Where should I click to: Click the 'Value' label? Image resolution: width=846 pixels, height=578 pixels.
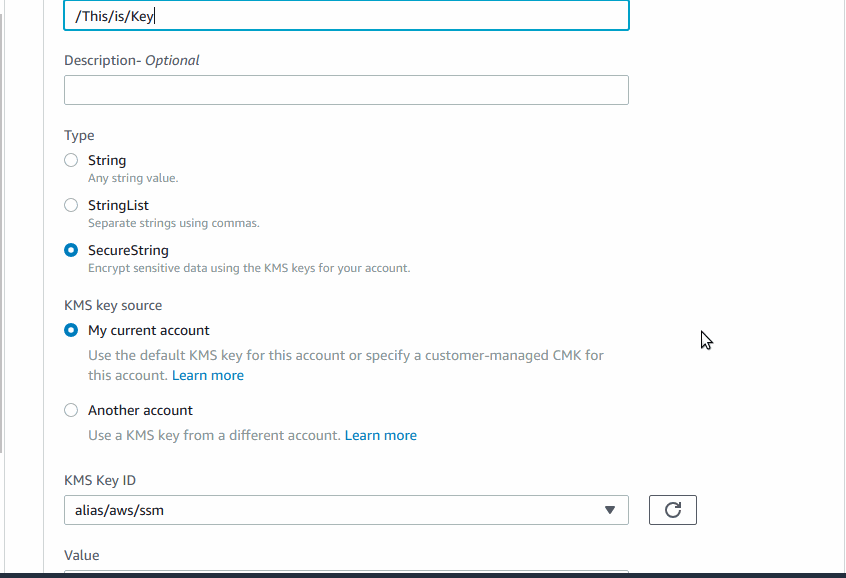tap(81, 555)
